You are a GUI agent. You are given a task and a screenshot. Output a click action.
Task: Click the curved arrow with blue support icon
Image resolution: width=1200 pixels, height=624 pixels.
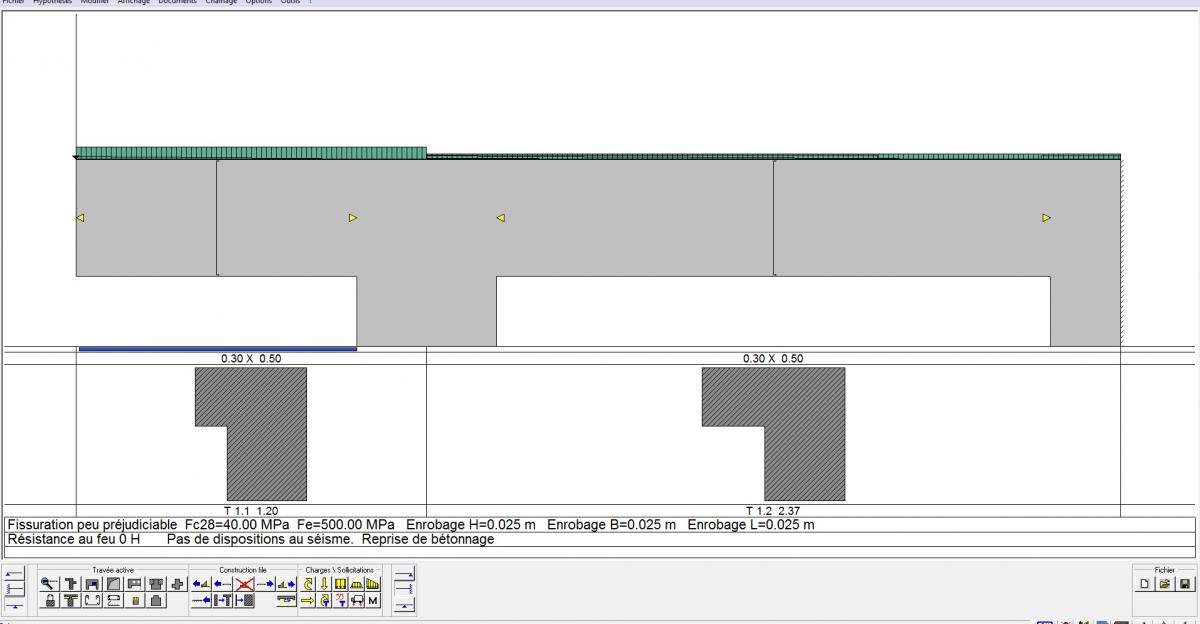324,601
